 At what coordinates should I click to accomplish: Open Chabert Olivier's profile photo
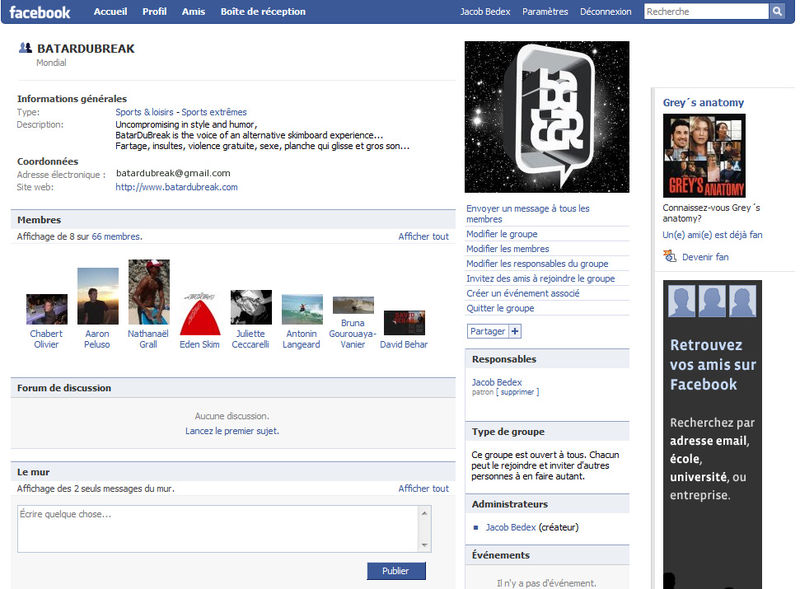47,309
